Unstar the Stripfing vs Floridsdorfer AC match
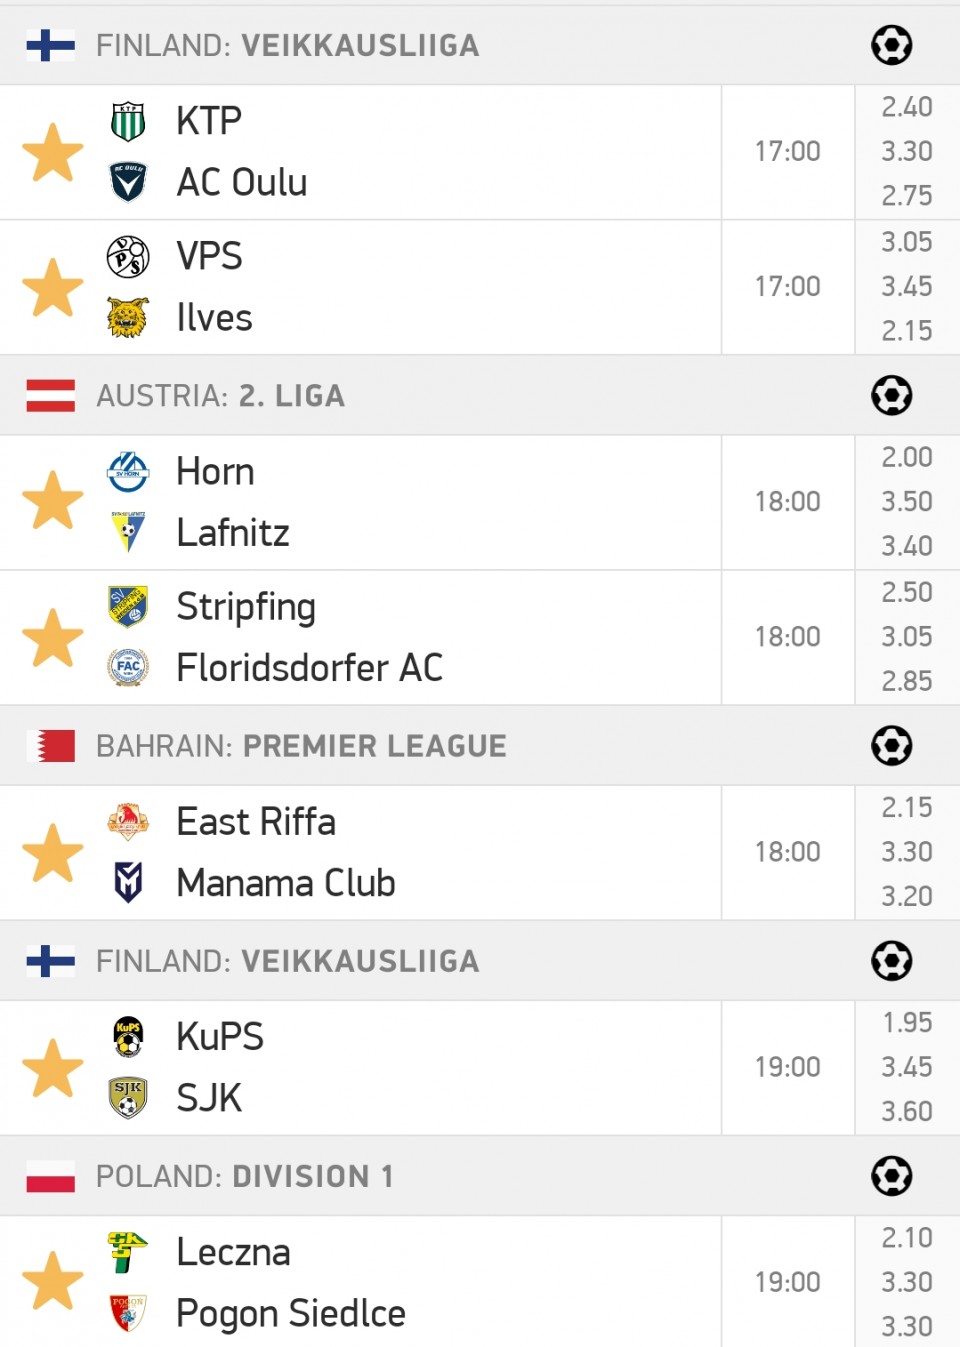The width and height of the screenshot is (960, 1347). (52, 637)
